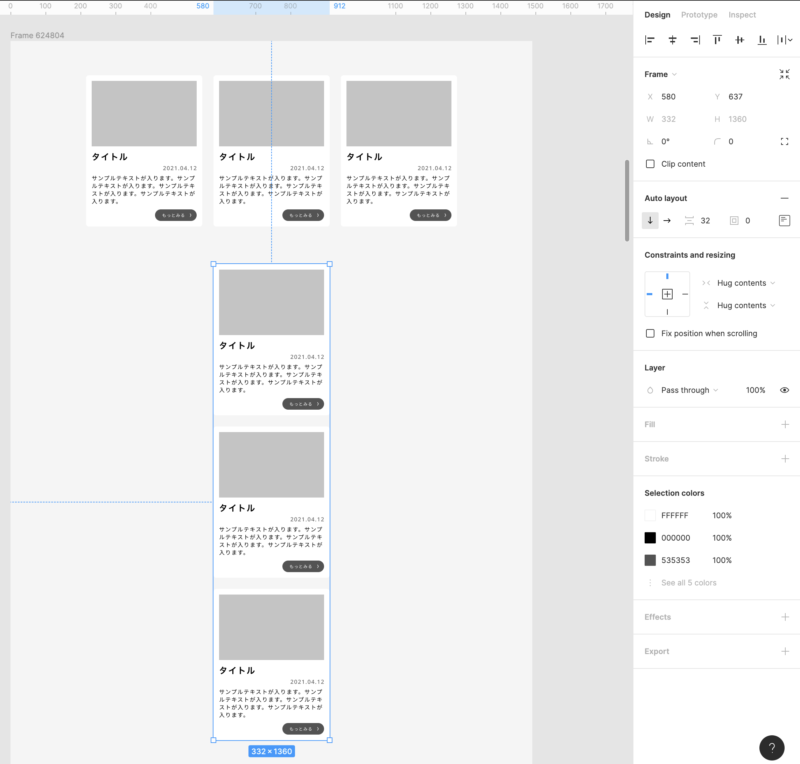Click the See all 5 colors link

click(688, 583)
